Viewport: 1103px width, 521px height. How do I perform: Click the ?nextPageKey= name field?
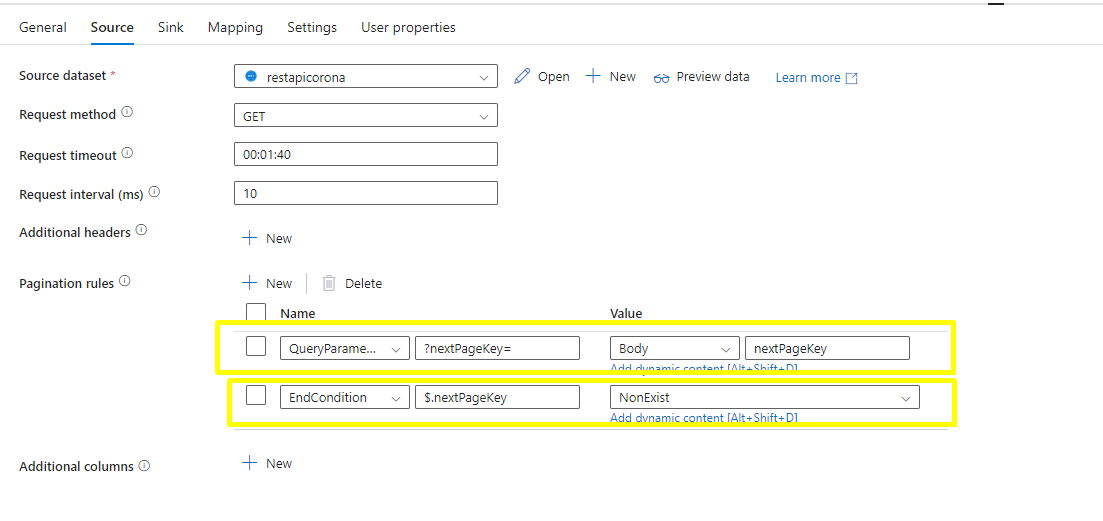point(497,348)
